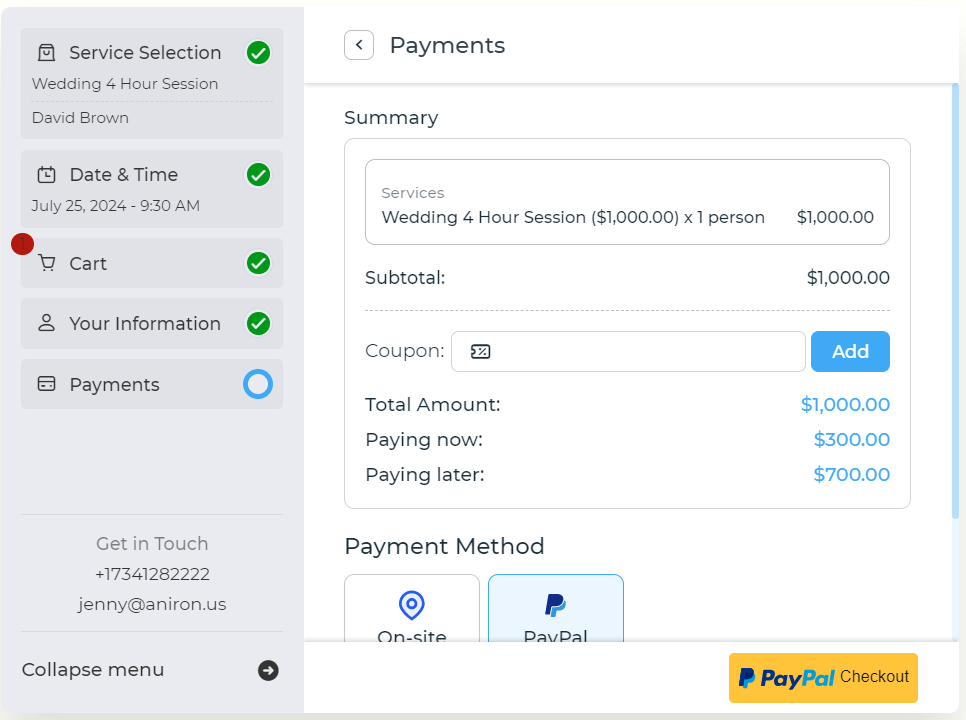Viewport: 966px width, 720px height.
Task: Collapse the sidebar menu with arrow
Action: point(268,671)
